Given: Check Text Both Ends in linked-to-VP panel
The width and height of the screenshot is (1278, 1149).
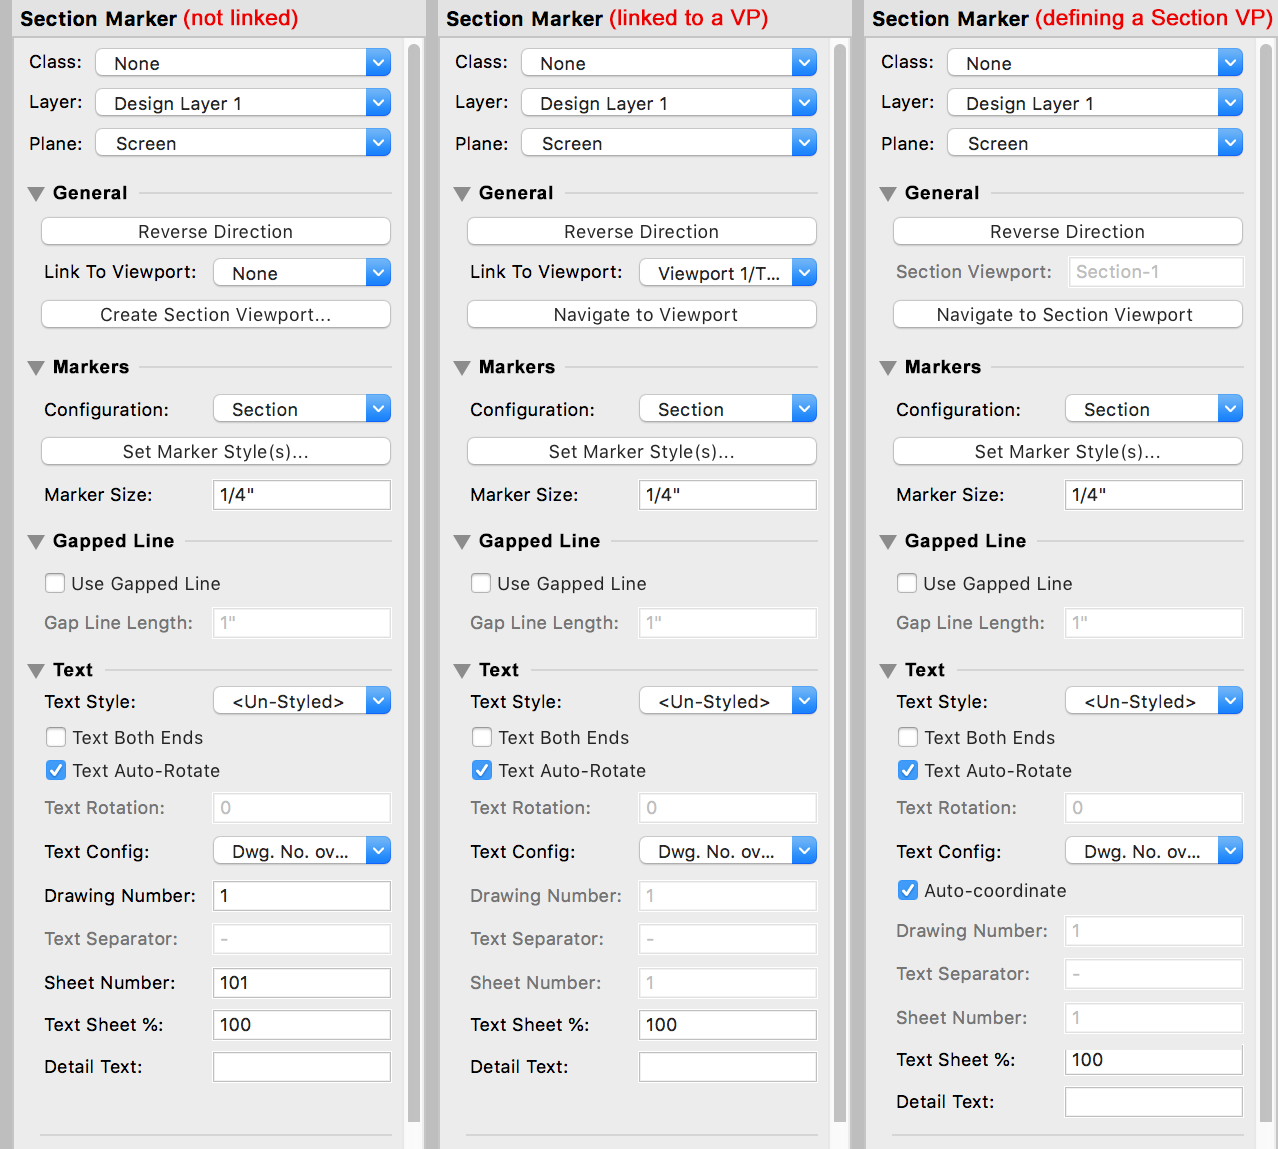Looking at the screenshot, I should pyautogui.click(x=482, y=737).
